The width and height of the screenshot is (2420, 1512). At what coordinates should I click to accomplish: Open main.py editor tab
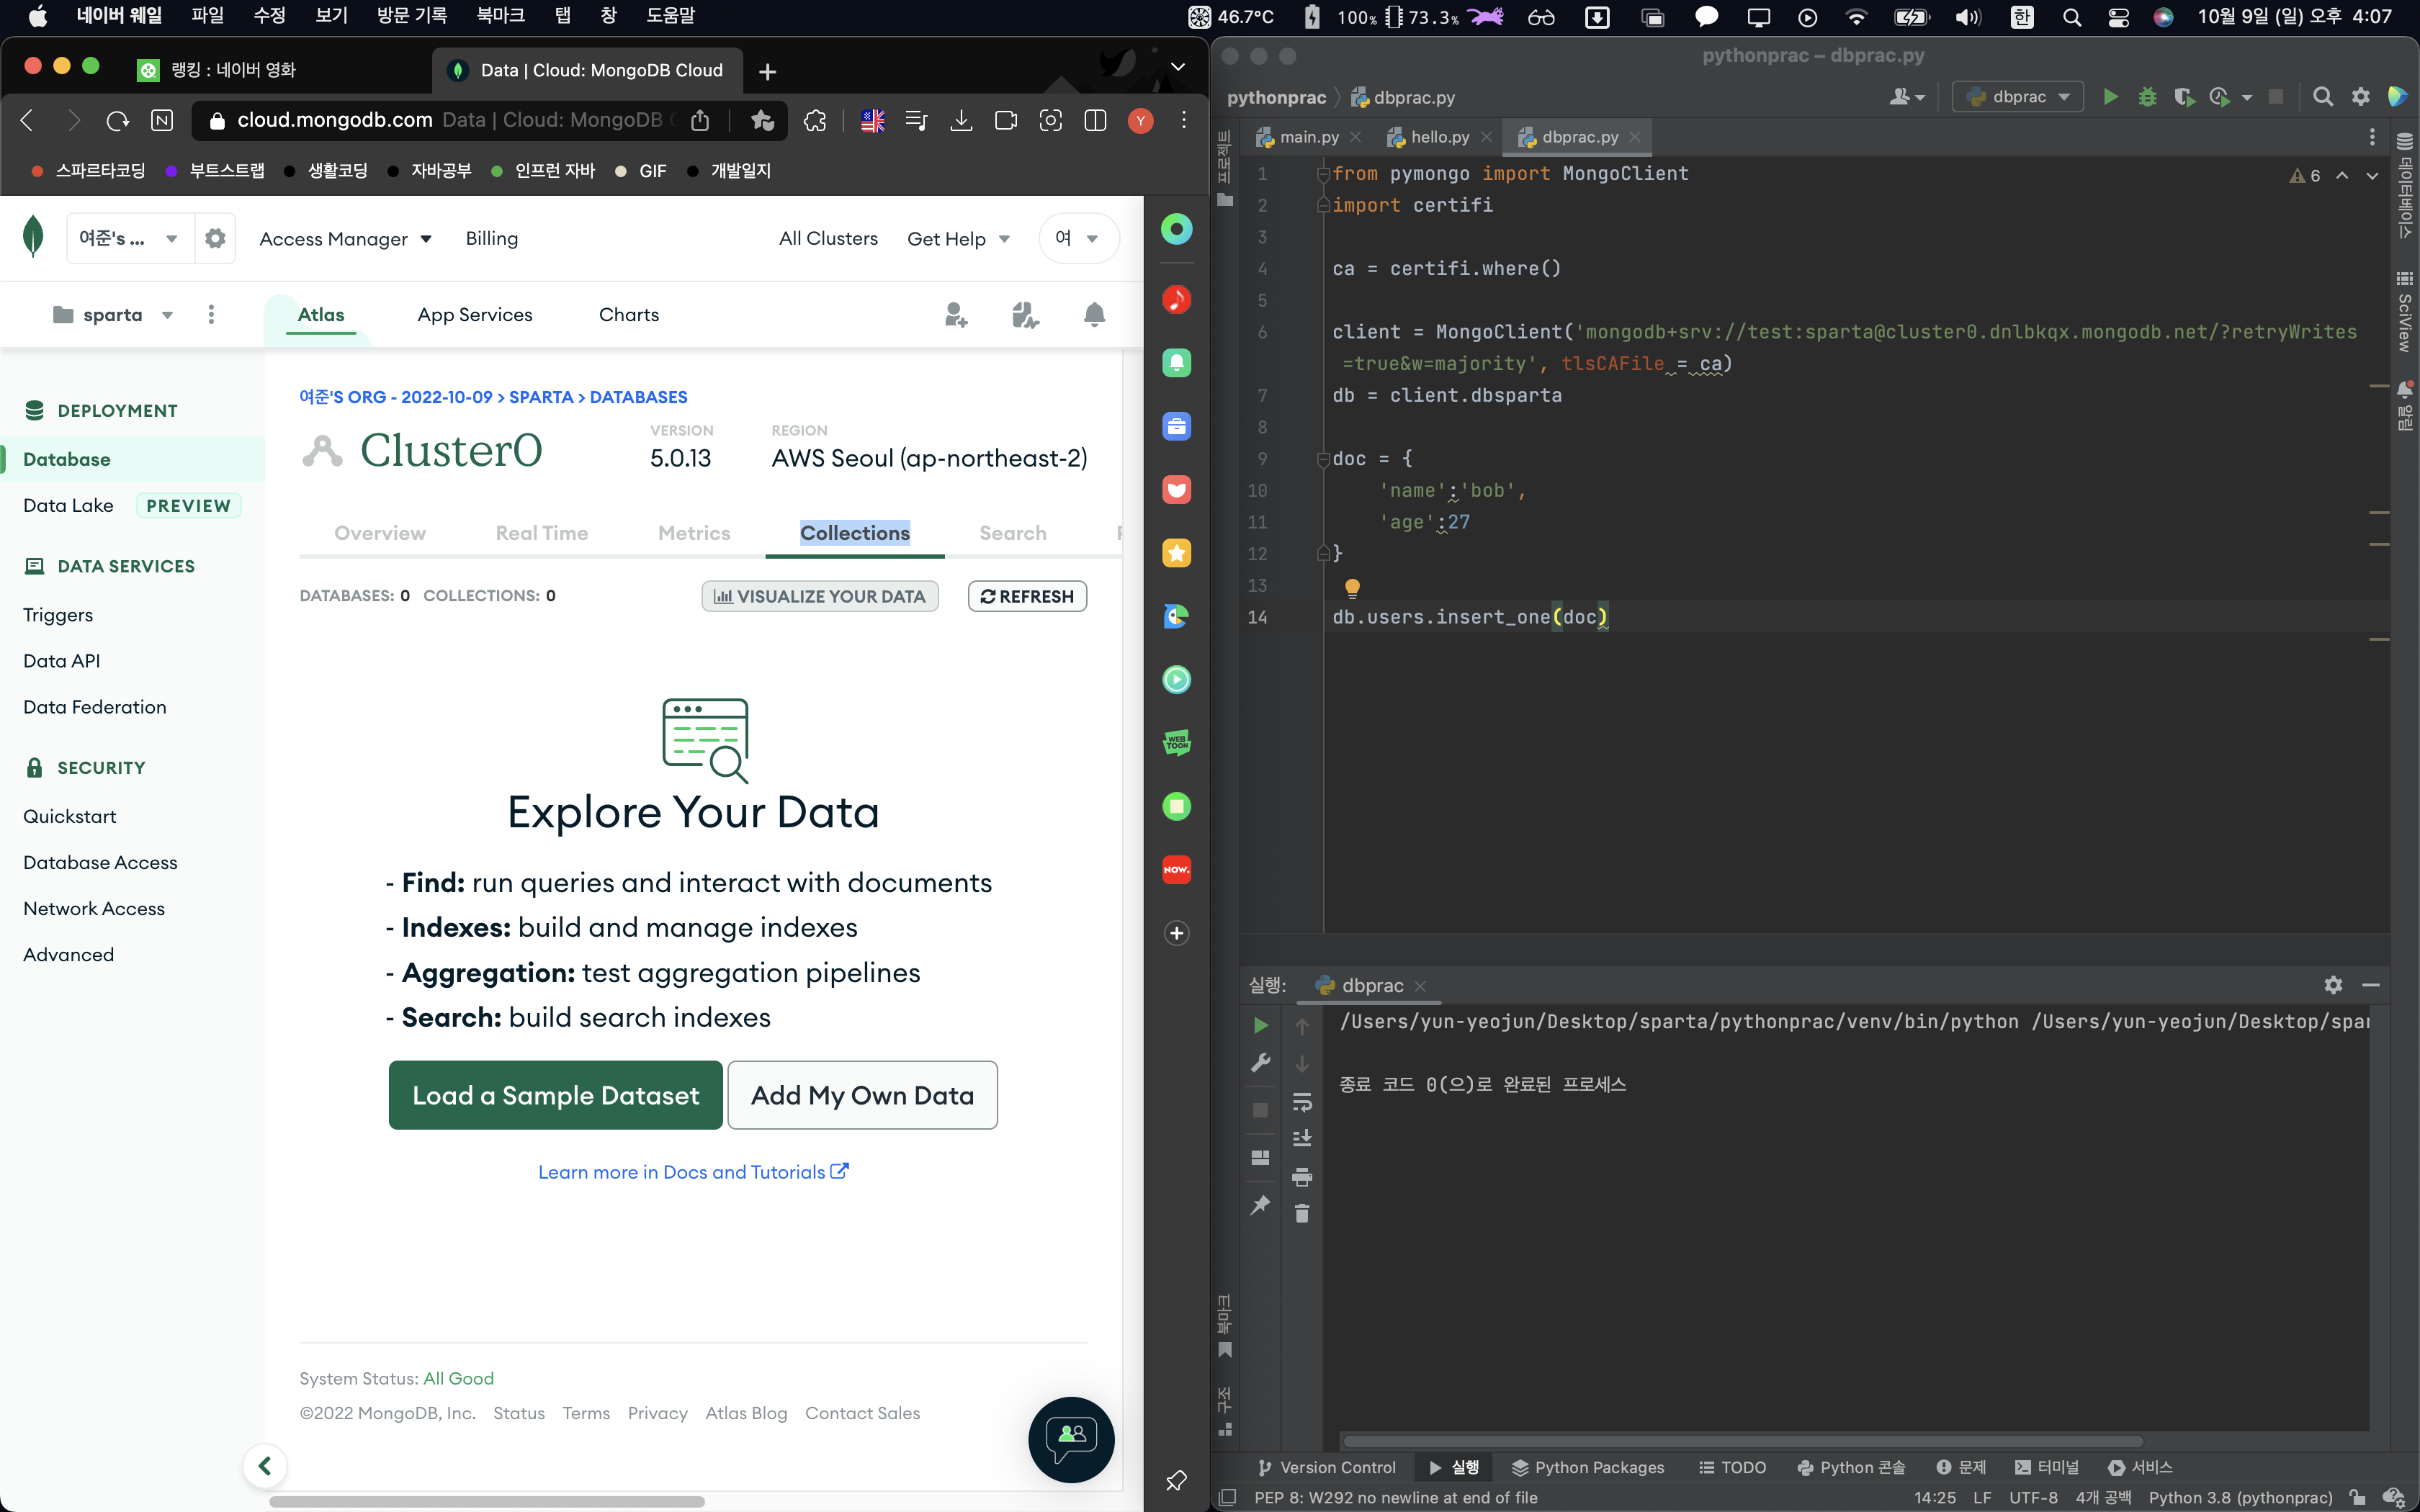(1308, 137)
